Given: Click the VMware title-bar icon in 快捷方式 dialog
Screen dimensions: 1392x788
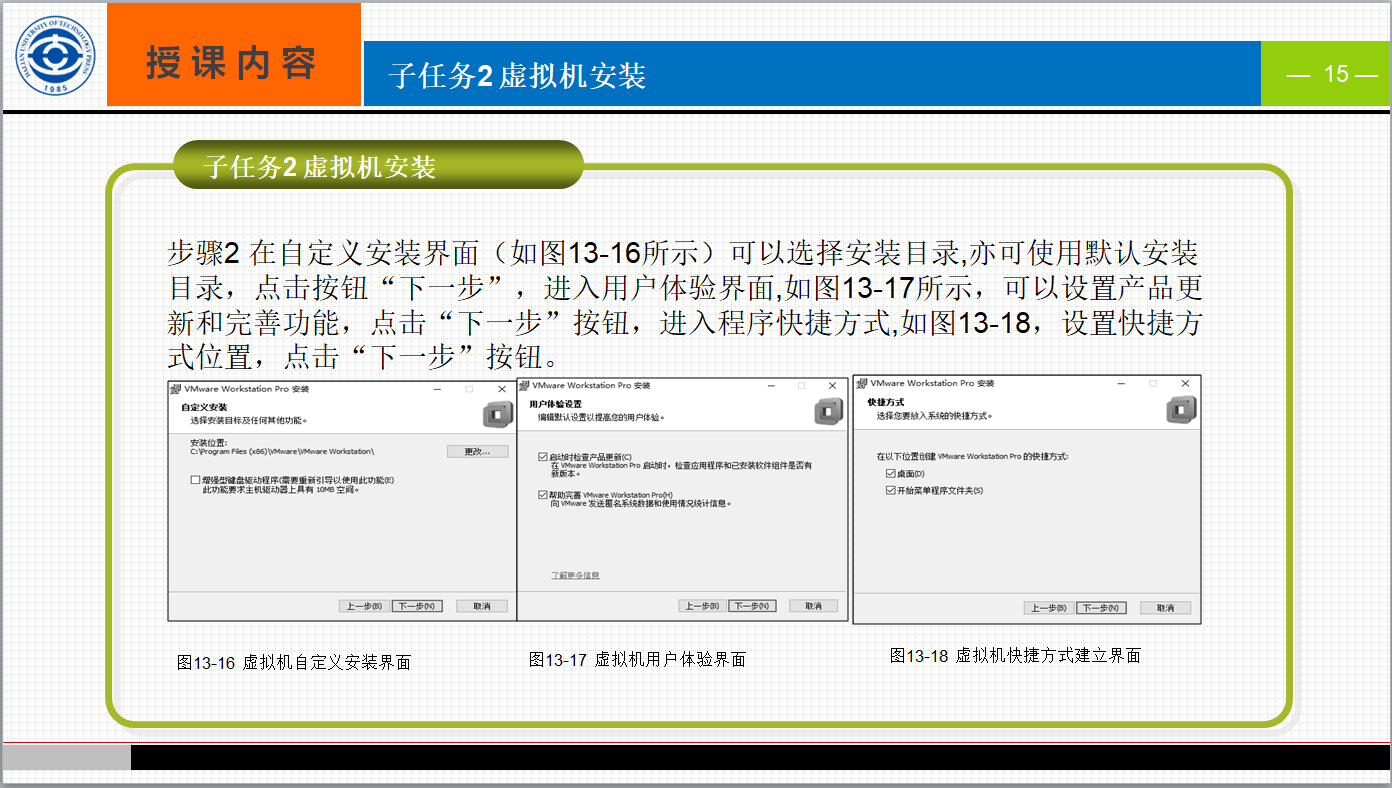Looking at the screenshot, I should coord(861,383).
